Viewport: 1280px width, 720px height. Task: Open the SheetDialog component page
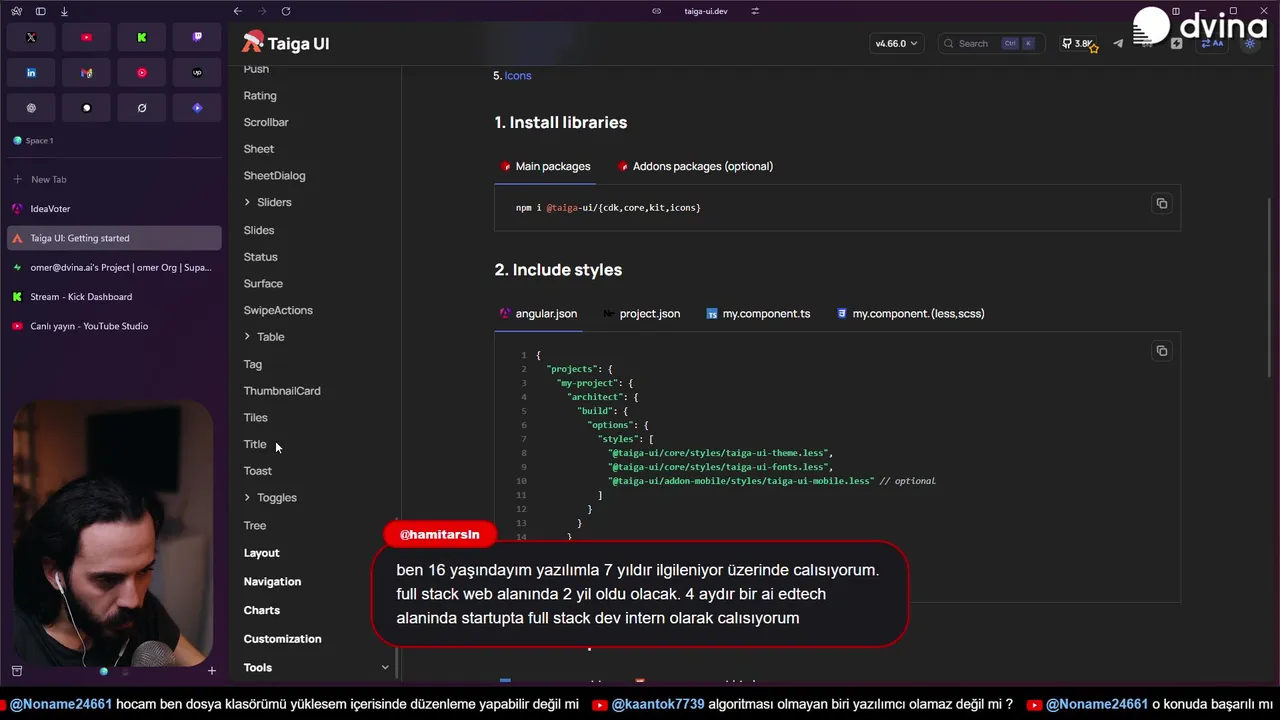pos(275,176)
